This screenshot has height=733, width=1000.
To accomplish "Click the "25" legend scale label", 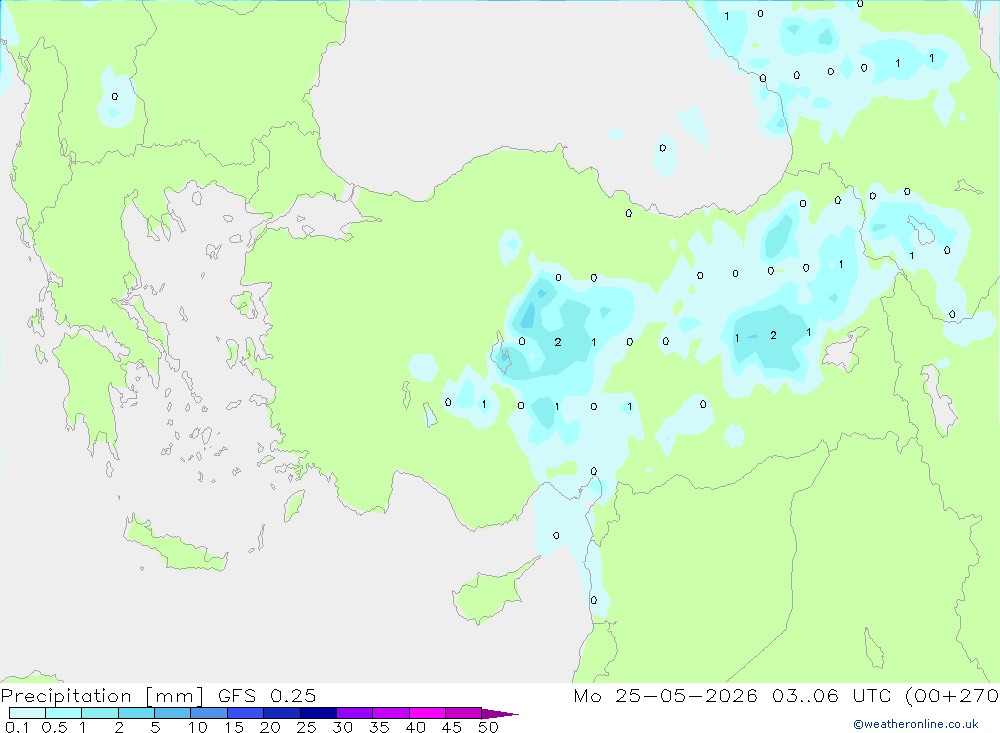I will click(307, 727).
